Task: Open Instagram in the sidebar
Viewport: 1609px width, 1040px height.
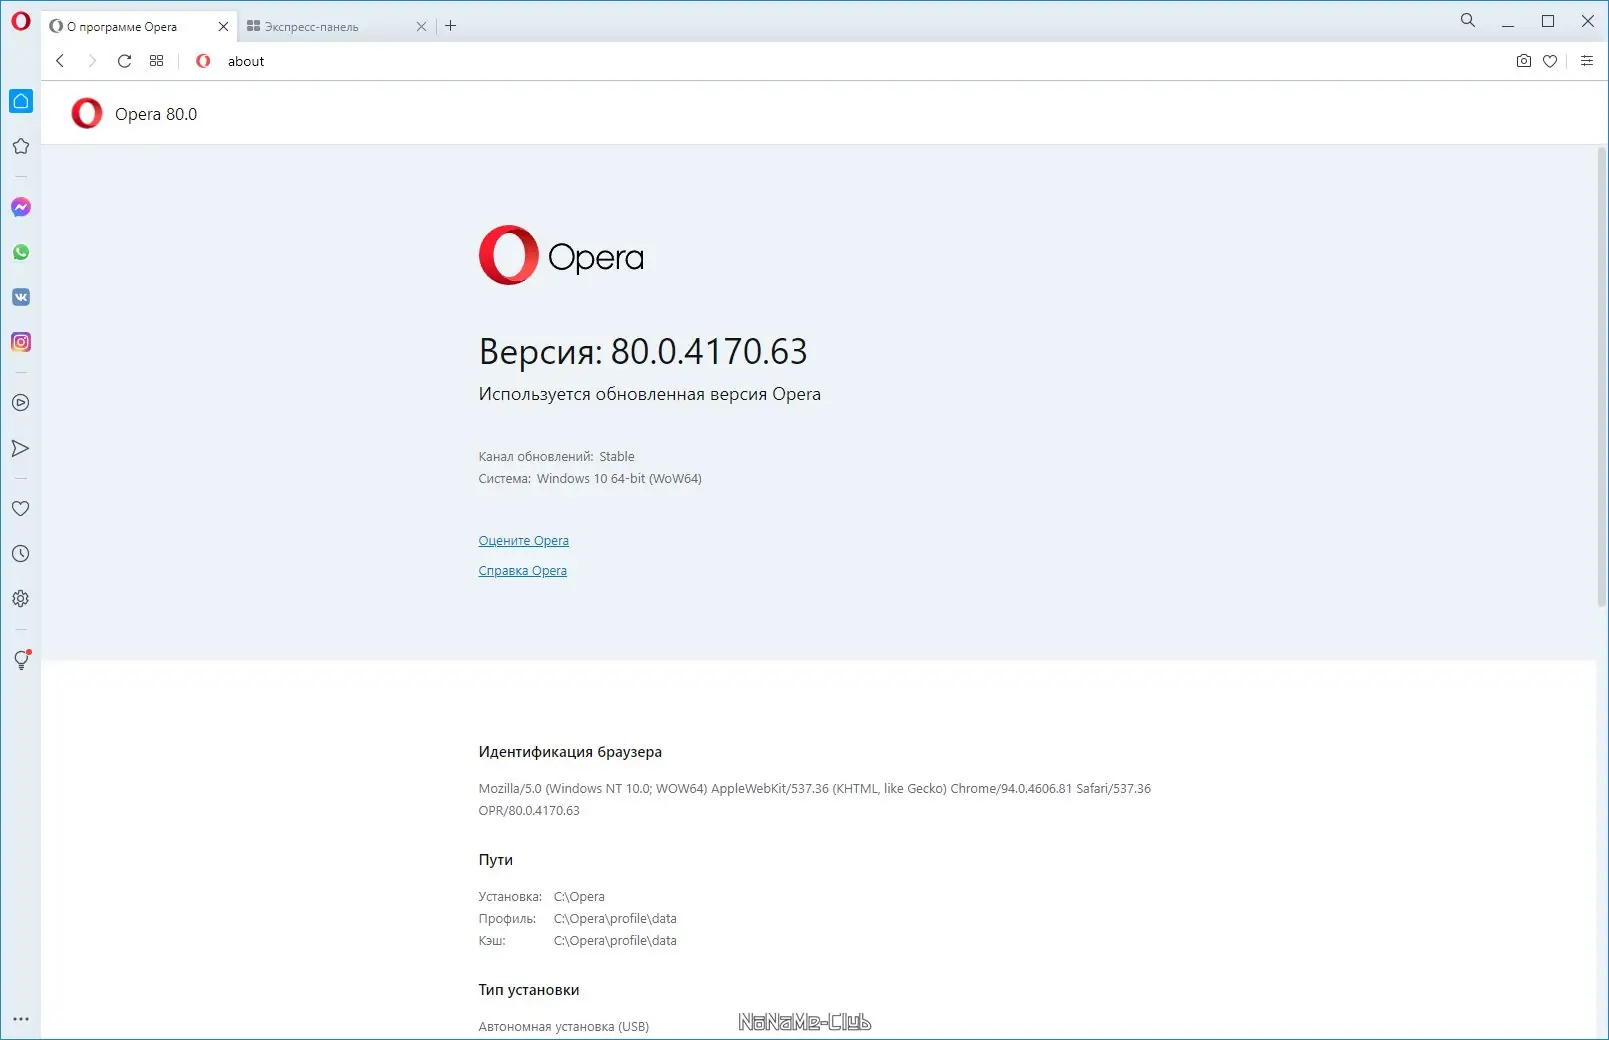Action: click(21, 342)
